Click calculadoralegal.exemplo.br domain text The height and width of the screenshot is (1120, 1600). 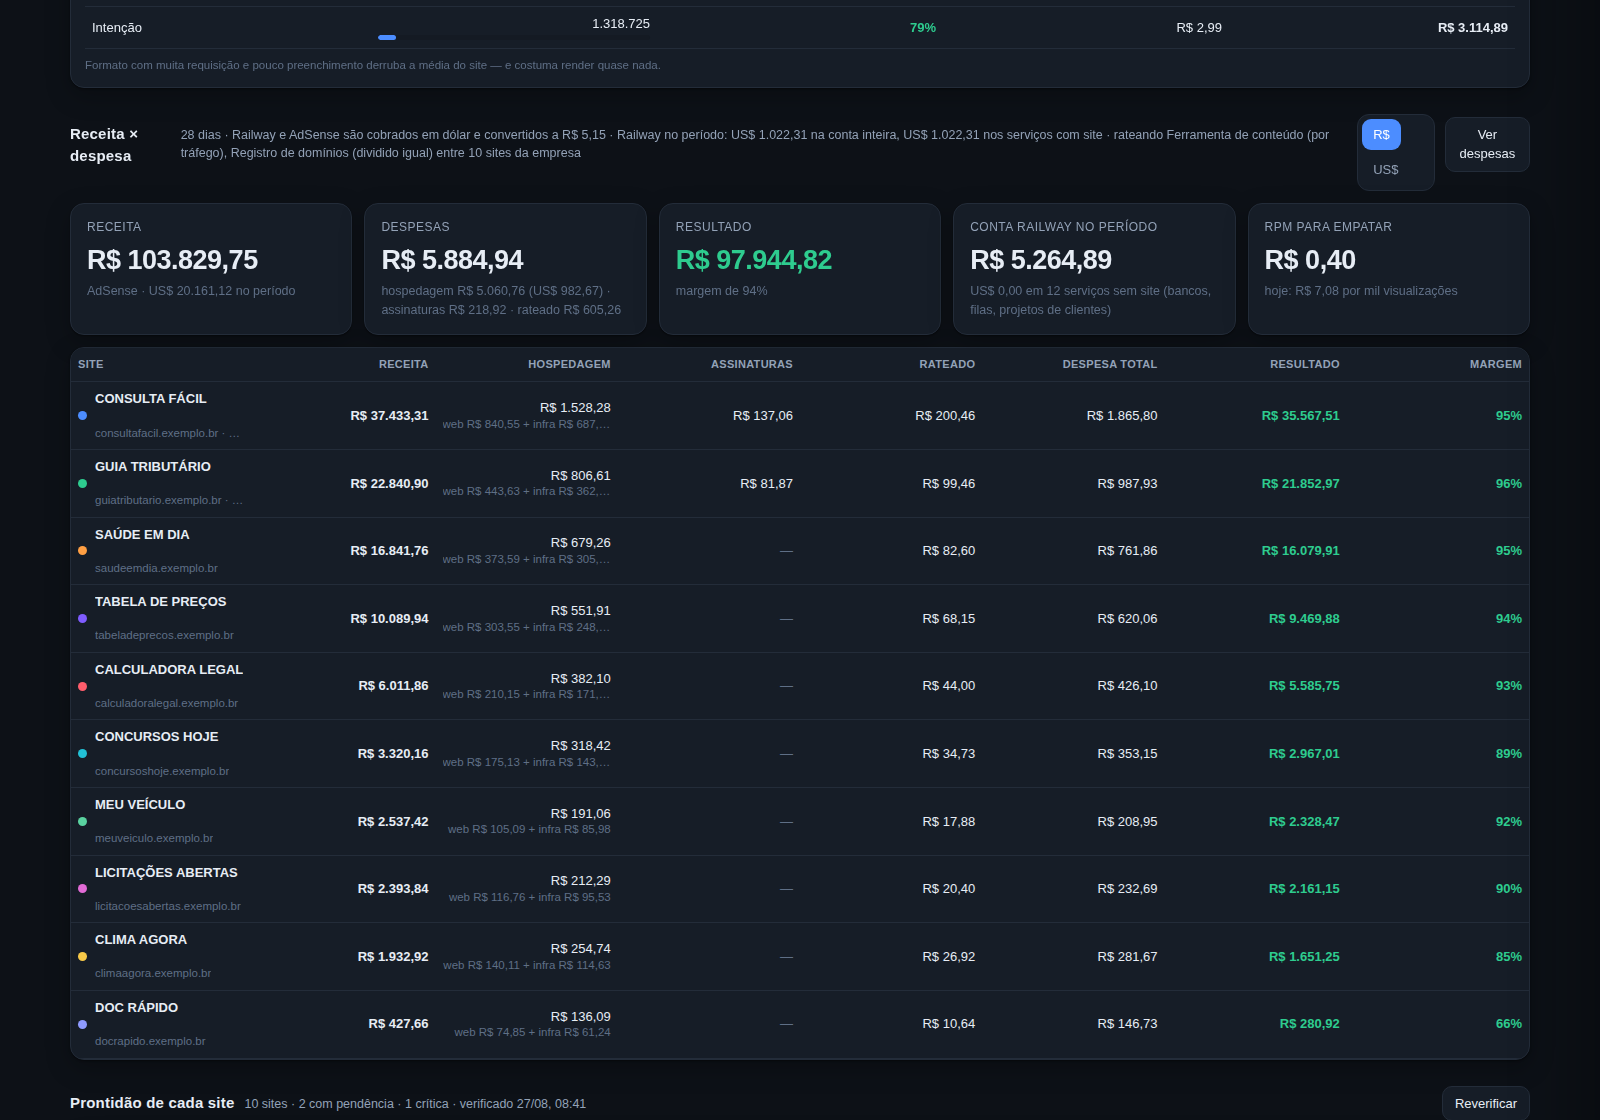point(166,703)
